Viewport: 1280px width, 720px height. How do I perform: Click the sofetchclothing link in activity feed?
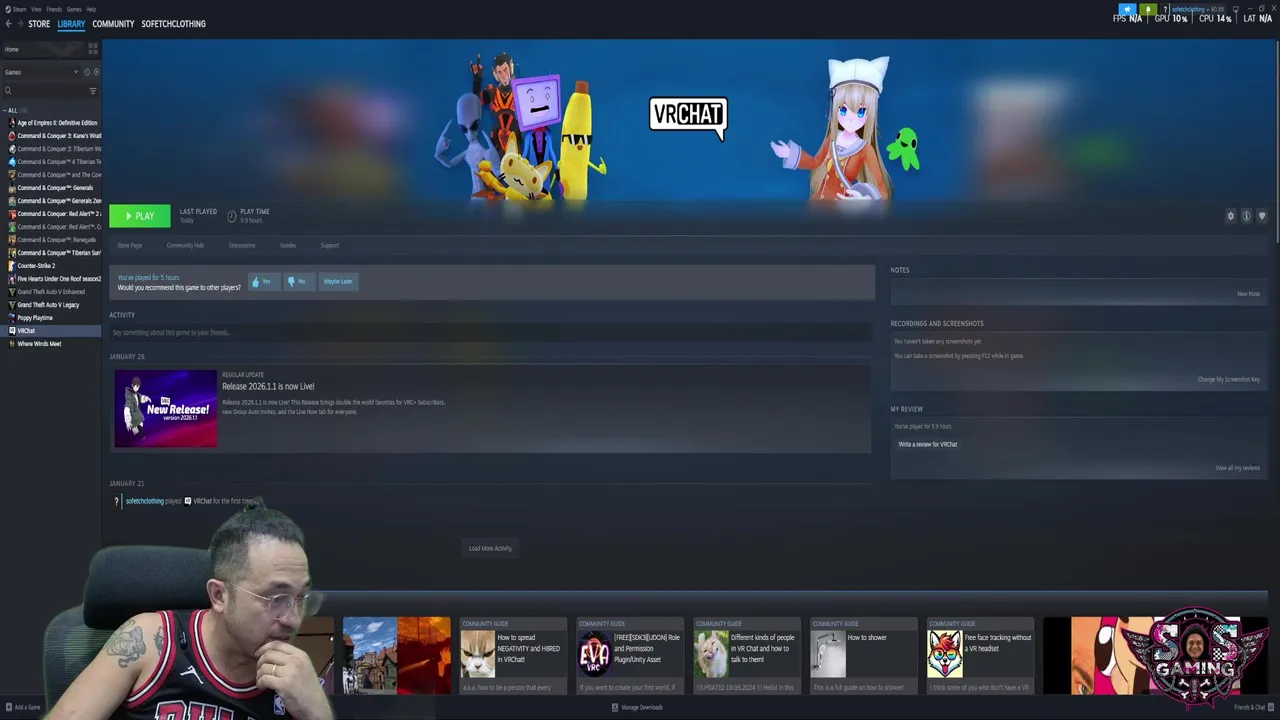click(x=144, y=501)
